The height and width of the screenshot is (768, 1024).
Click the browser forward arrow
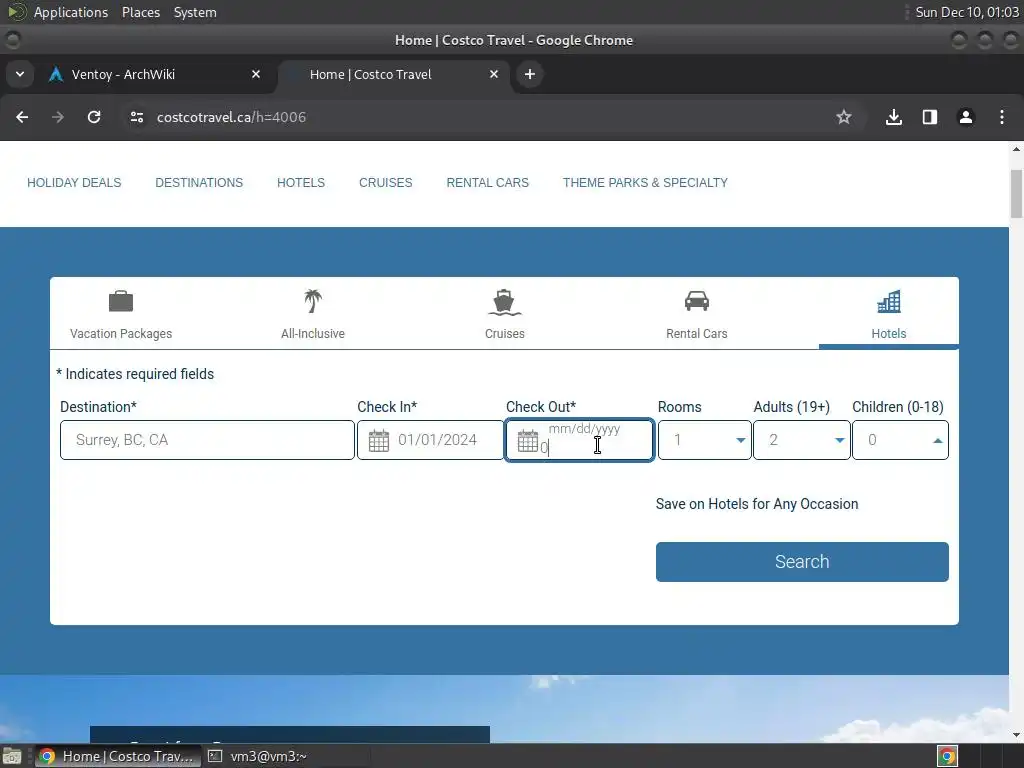58,117
